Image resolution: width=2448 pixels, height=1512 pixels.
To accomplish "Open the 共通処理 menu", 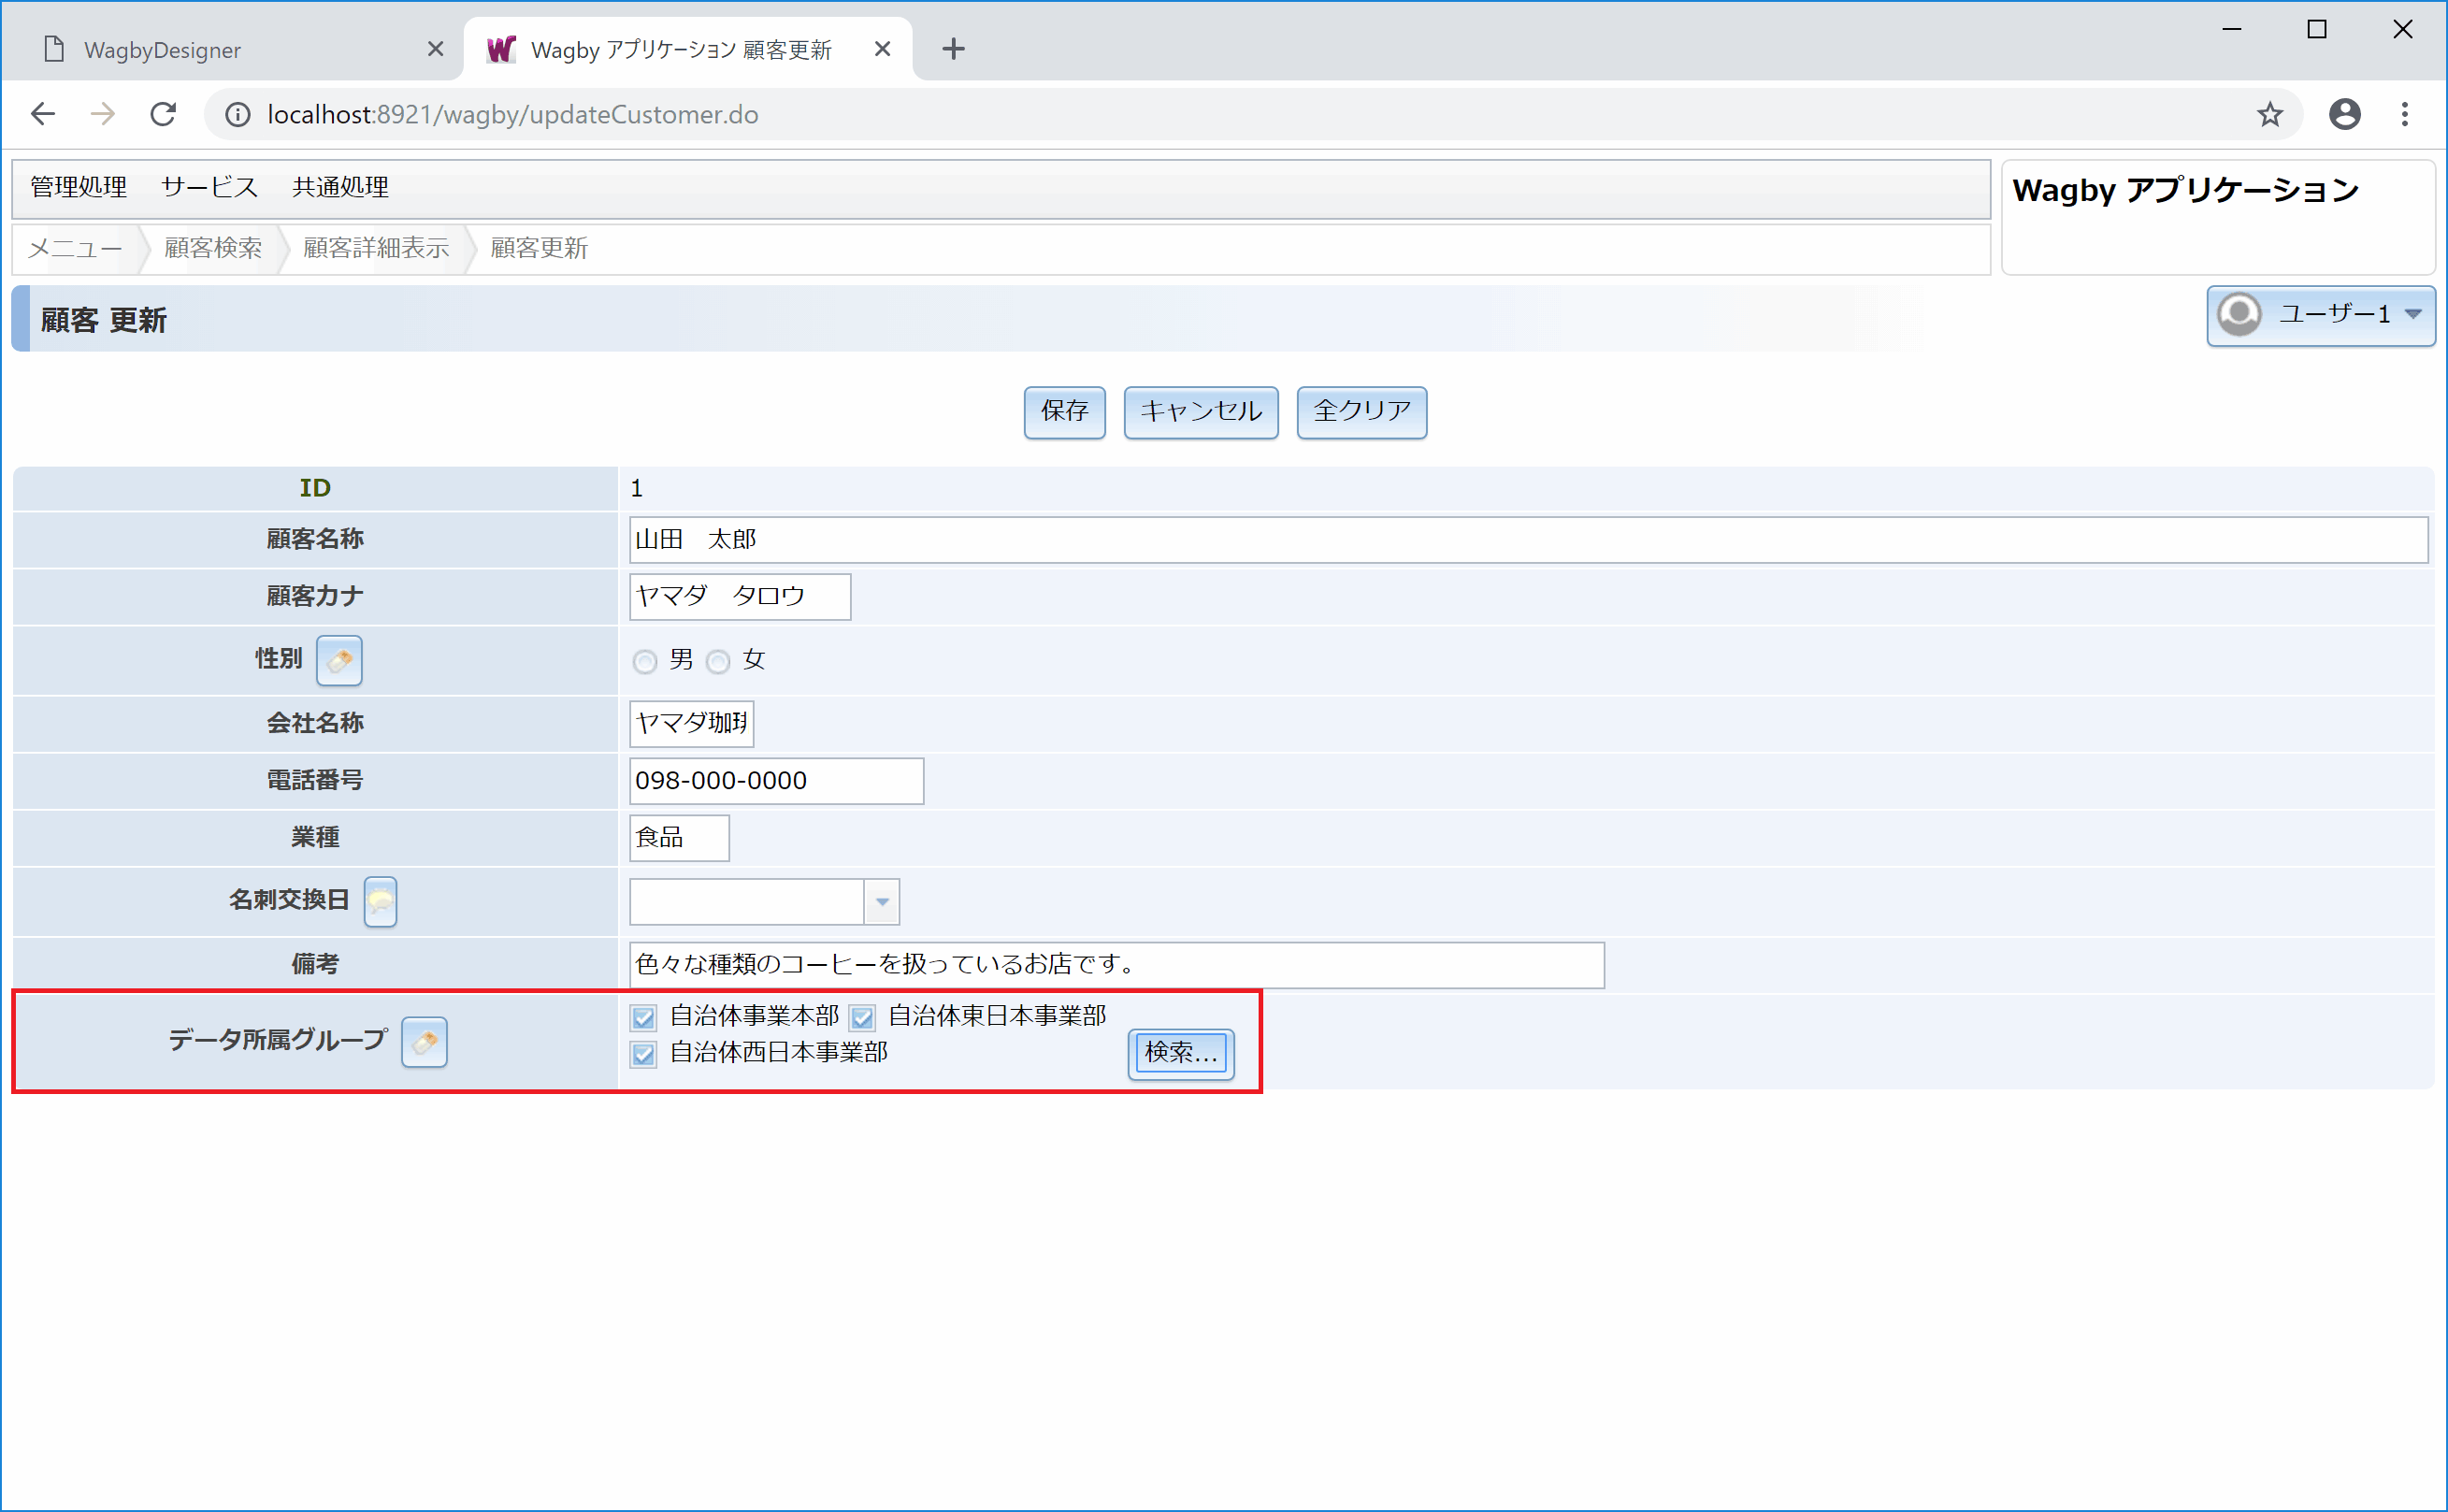I will [340, 187].
